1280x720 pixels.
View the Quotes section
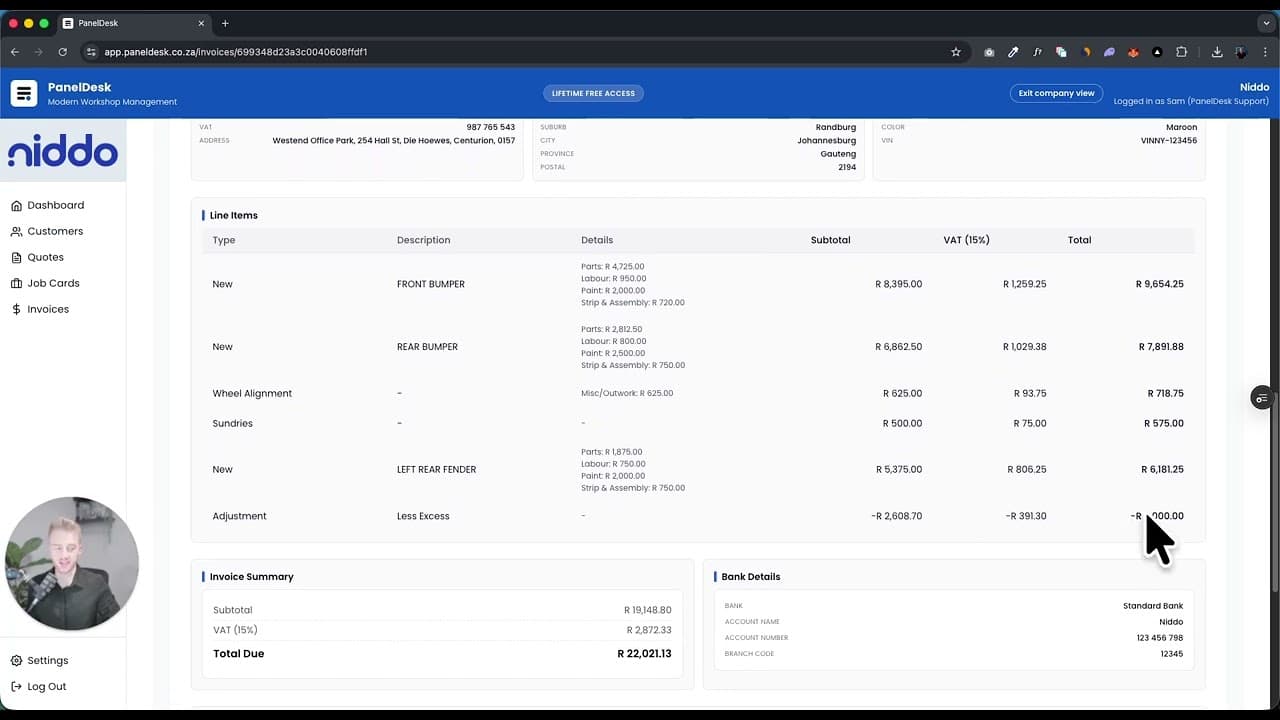pos(47,257)
